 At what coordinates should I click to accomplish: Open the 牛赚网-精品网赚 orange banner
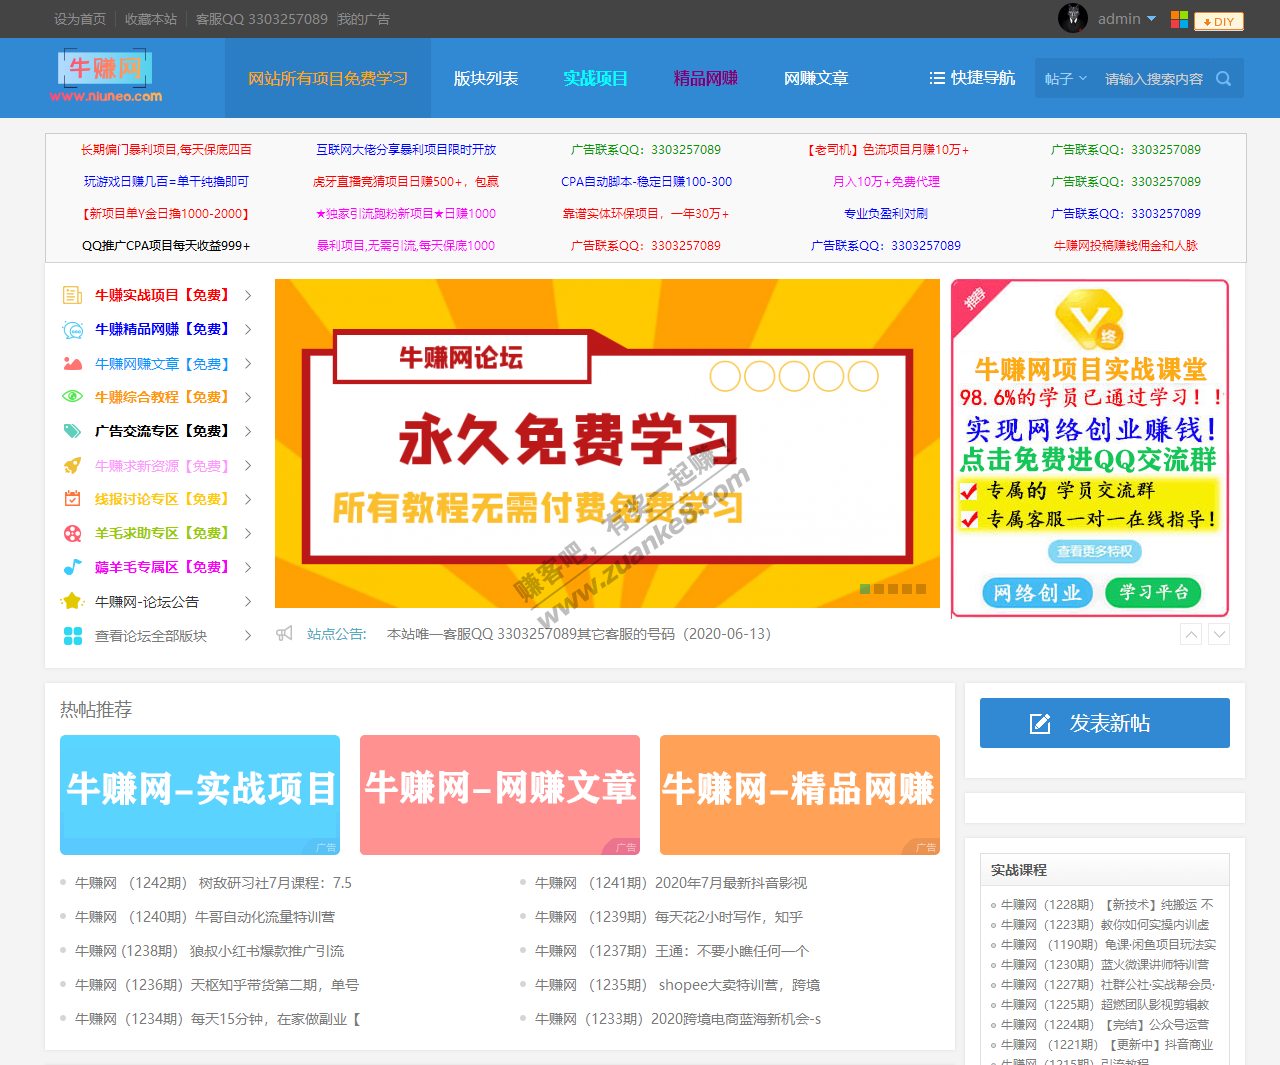click(800, 795)
